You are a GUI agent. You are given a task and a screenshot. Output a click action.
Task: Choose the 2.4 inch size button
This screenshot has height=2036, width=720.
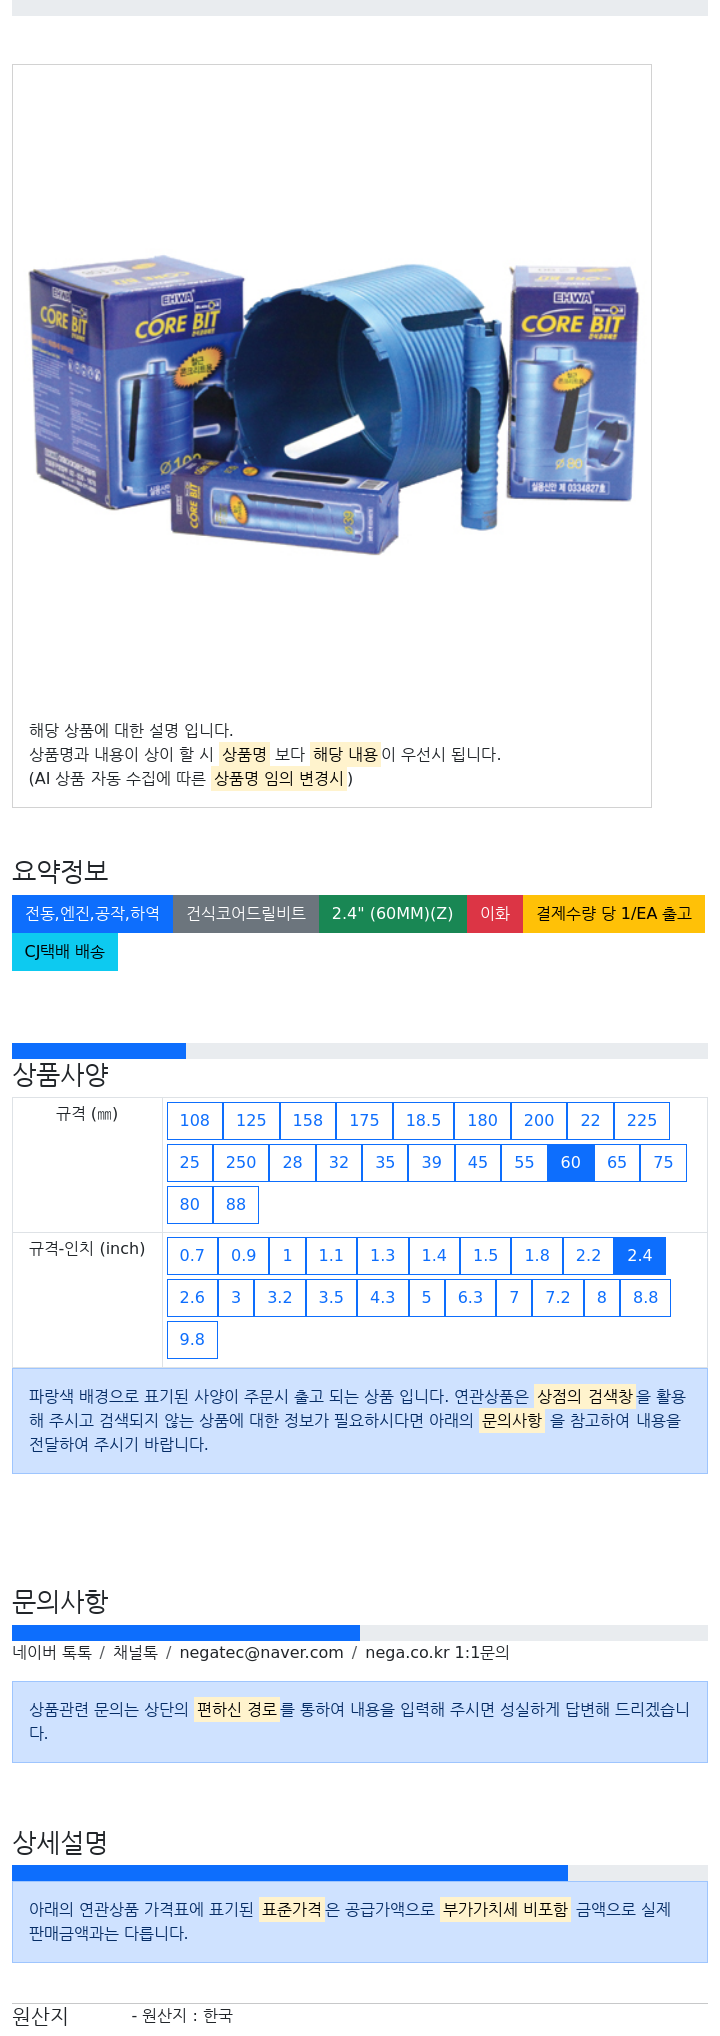coord(640,1256)
